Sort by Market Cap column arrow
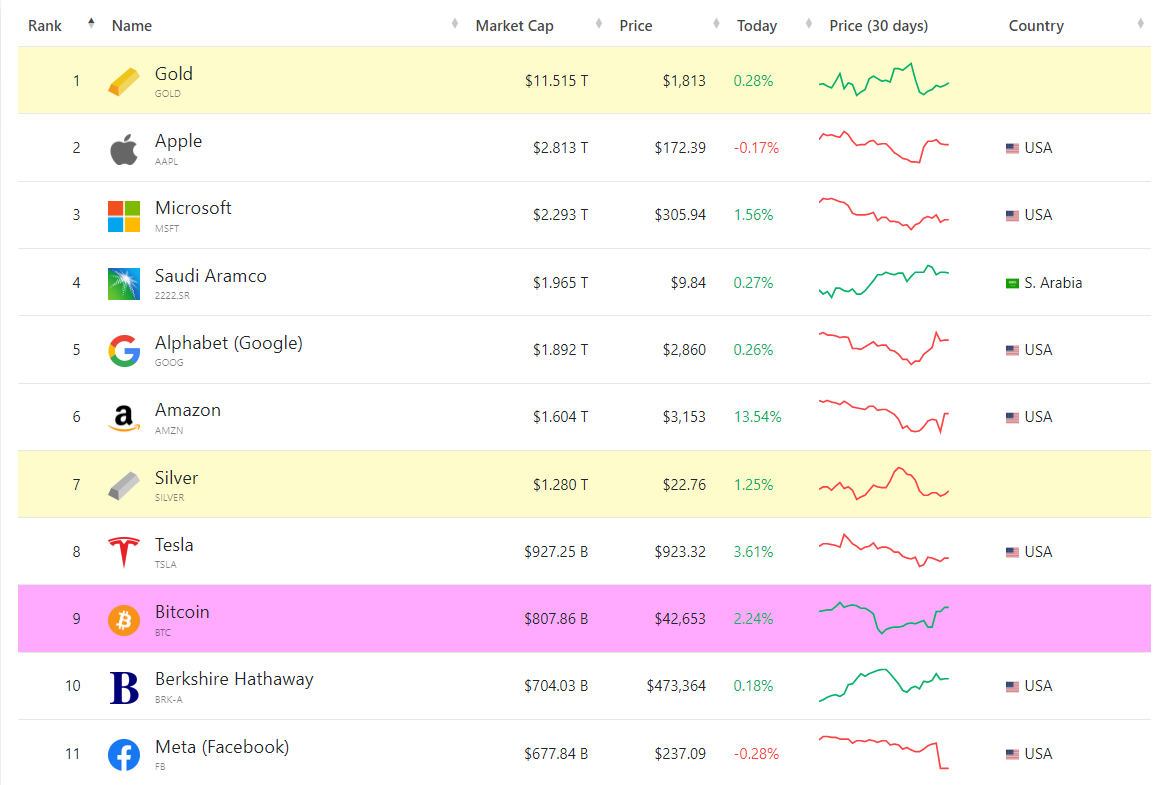1166x785 pixels. point(599,24)
